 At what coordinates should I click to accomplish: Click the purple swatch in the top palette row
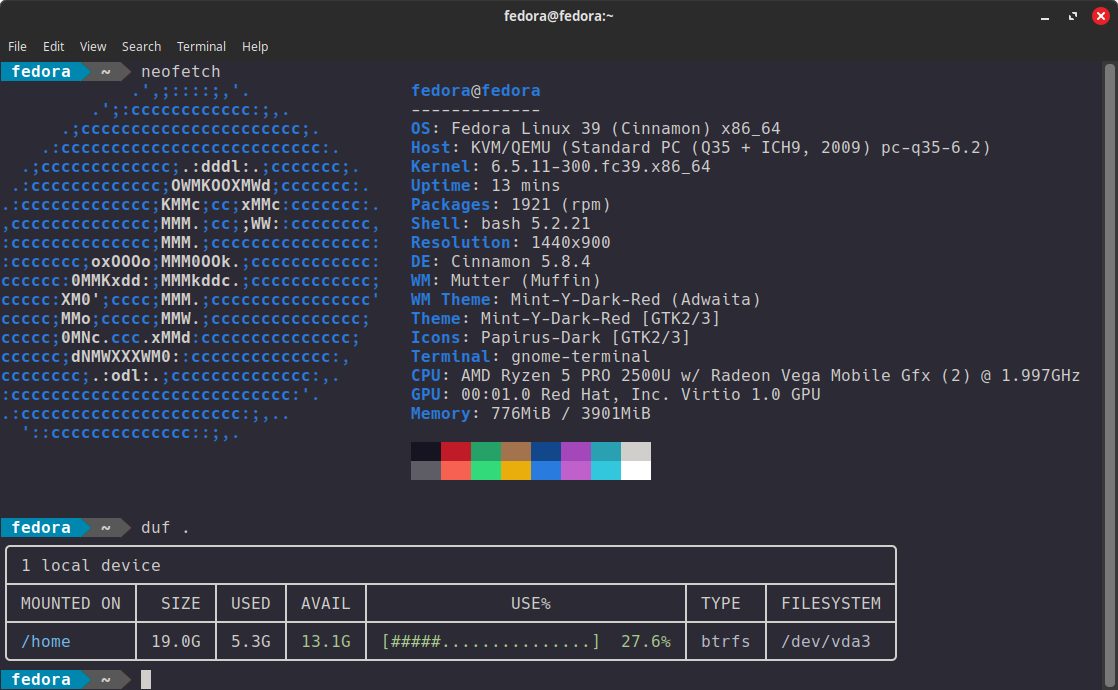[575, 451]
